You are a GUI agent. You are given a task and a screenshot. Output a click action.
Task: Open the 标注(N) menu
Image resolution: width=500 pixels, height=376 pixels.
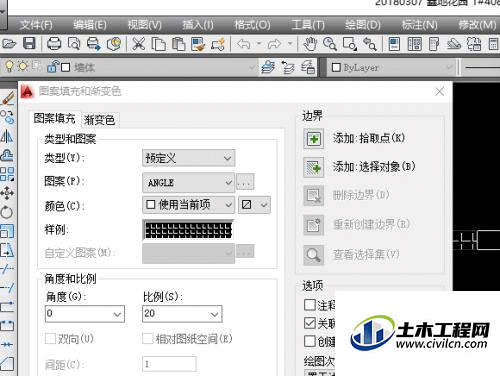coord(419,25)
